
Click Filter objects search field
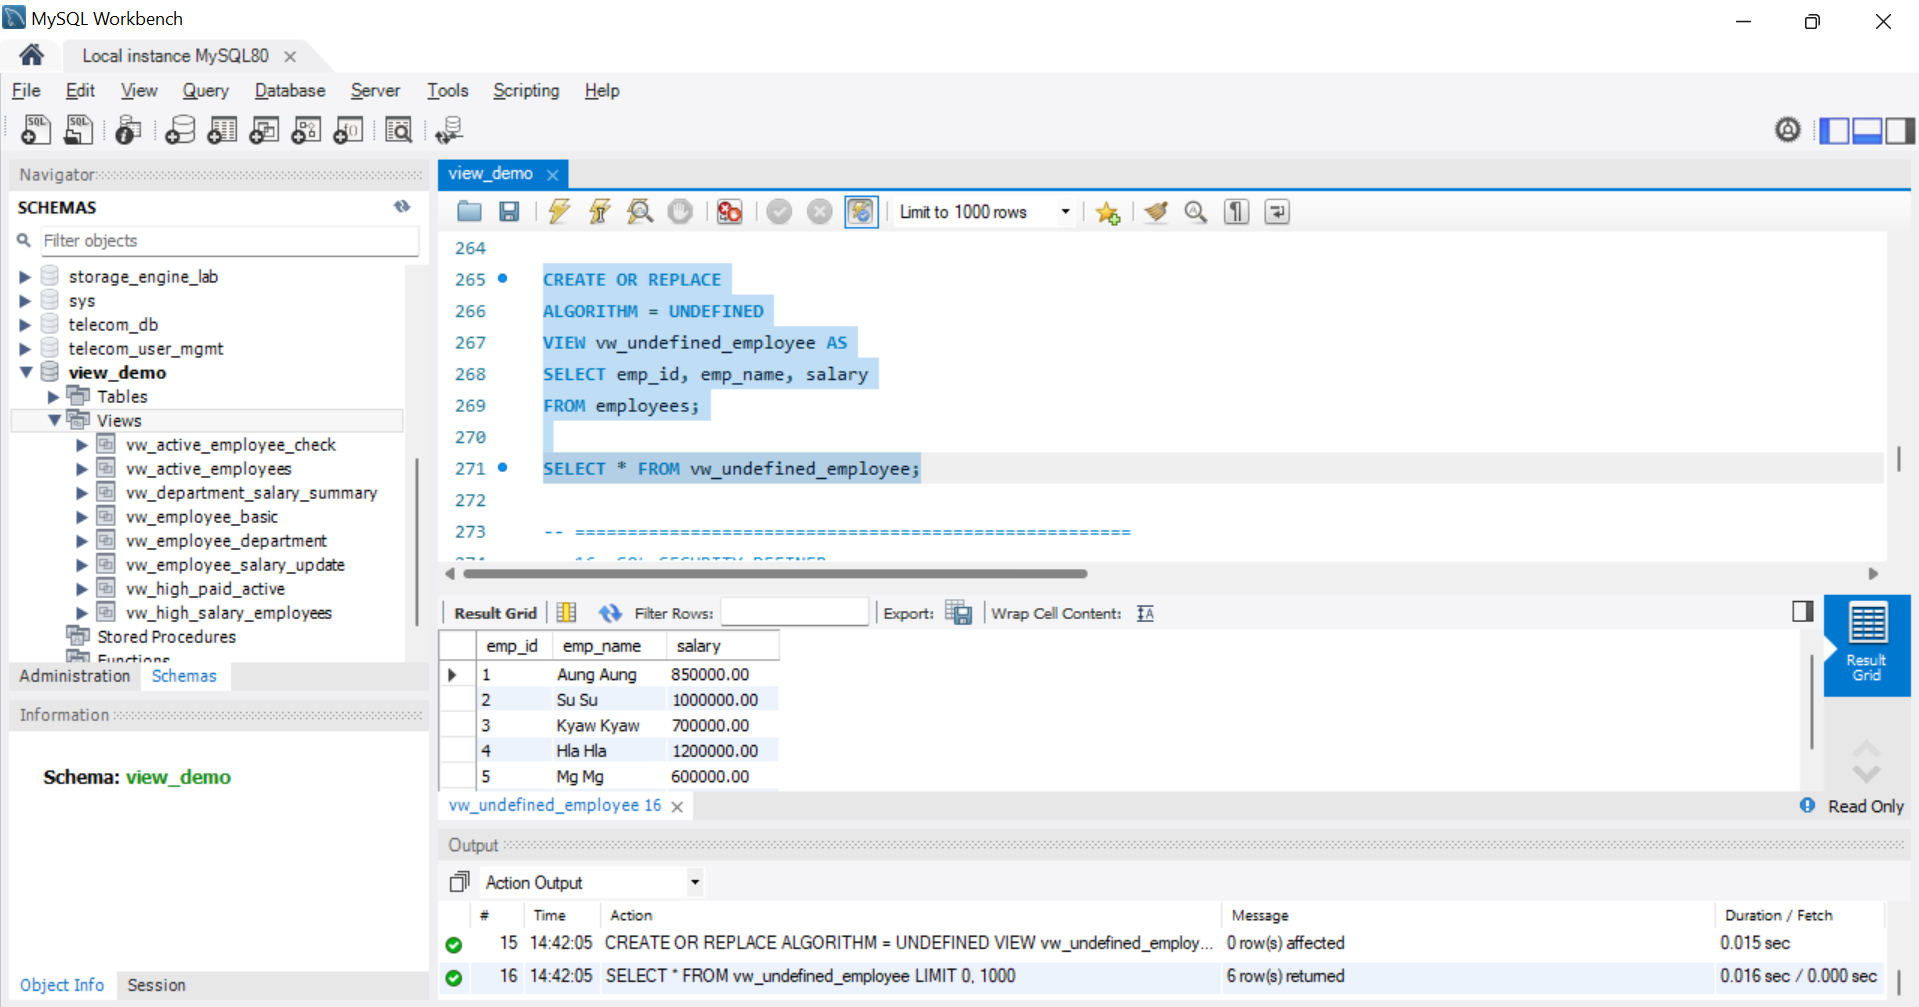pyautogui.click(x=229, y=241)
